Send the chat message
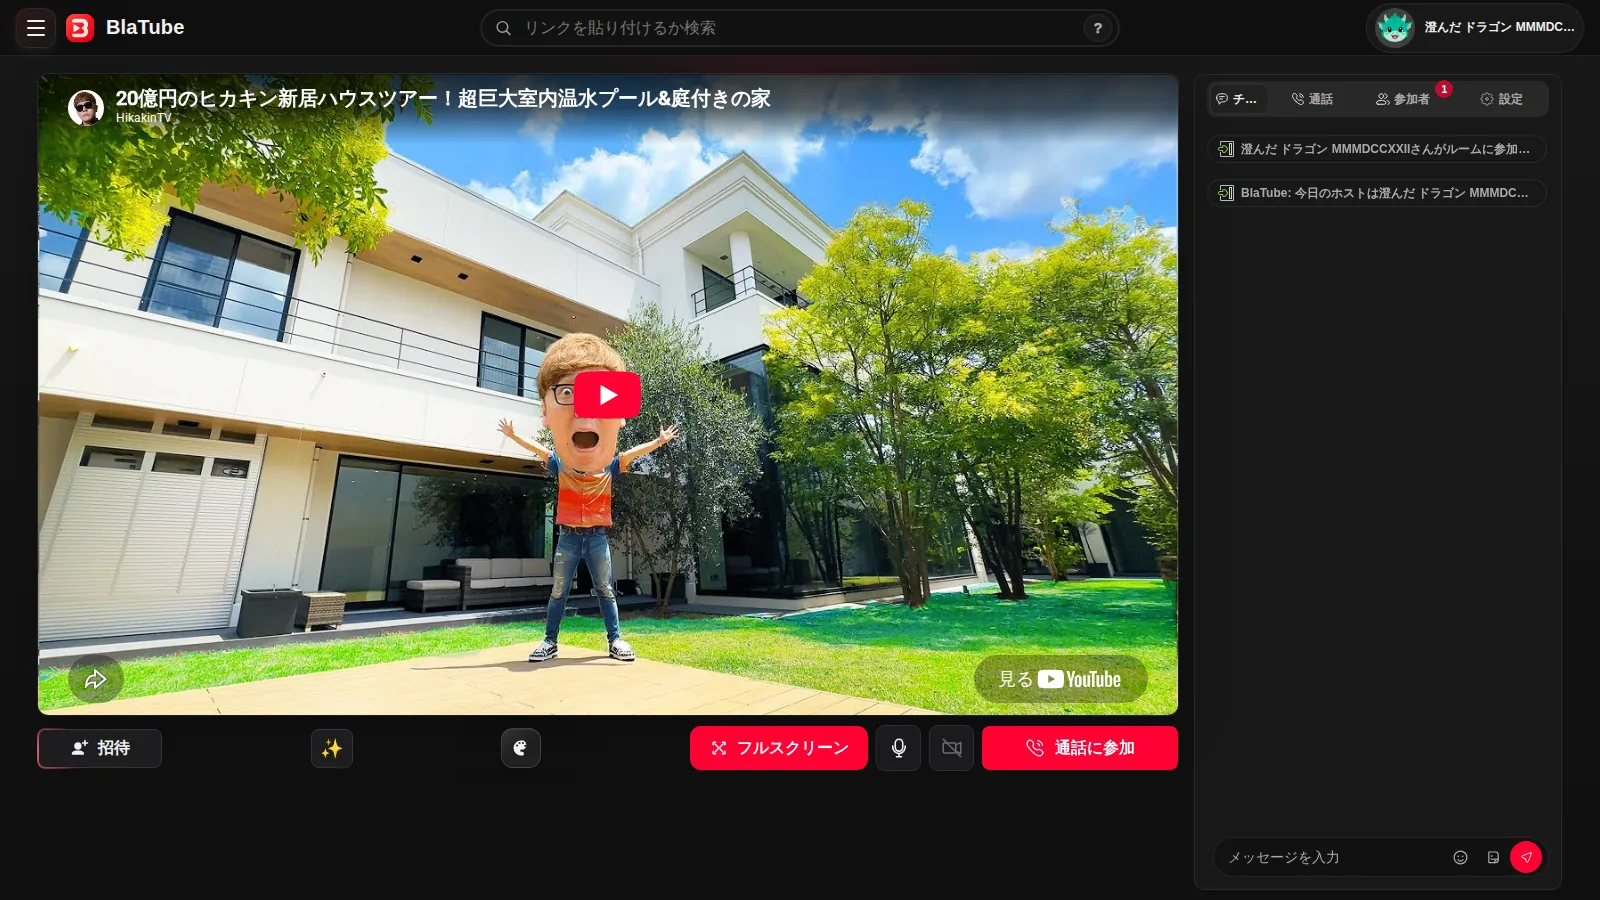 [1526, 857]
